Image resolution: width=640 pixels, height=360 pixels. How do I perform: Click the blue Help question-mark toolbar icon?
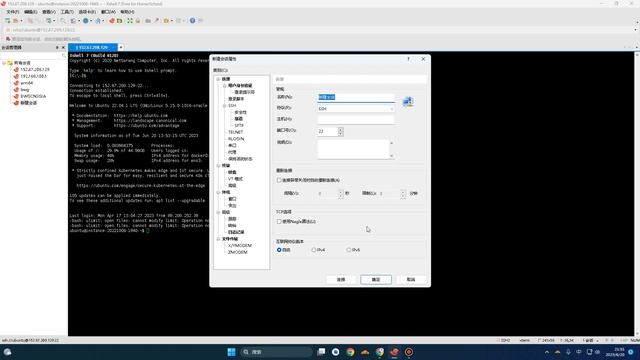coord(192,20)
